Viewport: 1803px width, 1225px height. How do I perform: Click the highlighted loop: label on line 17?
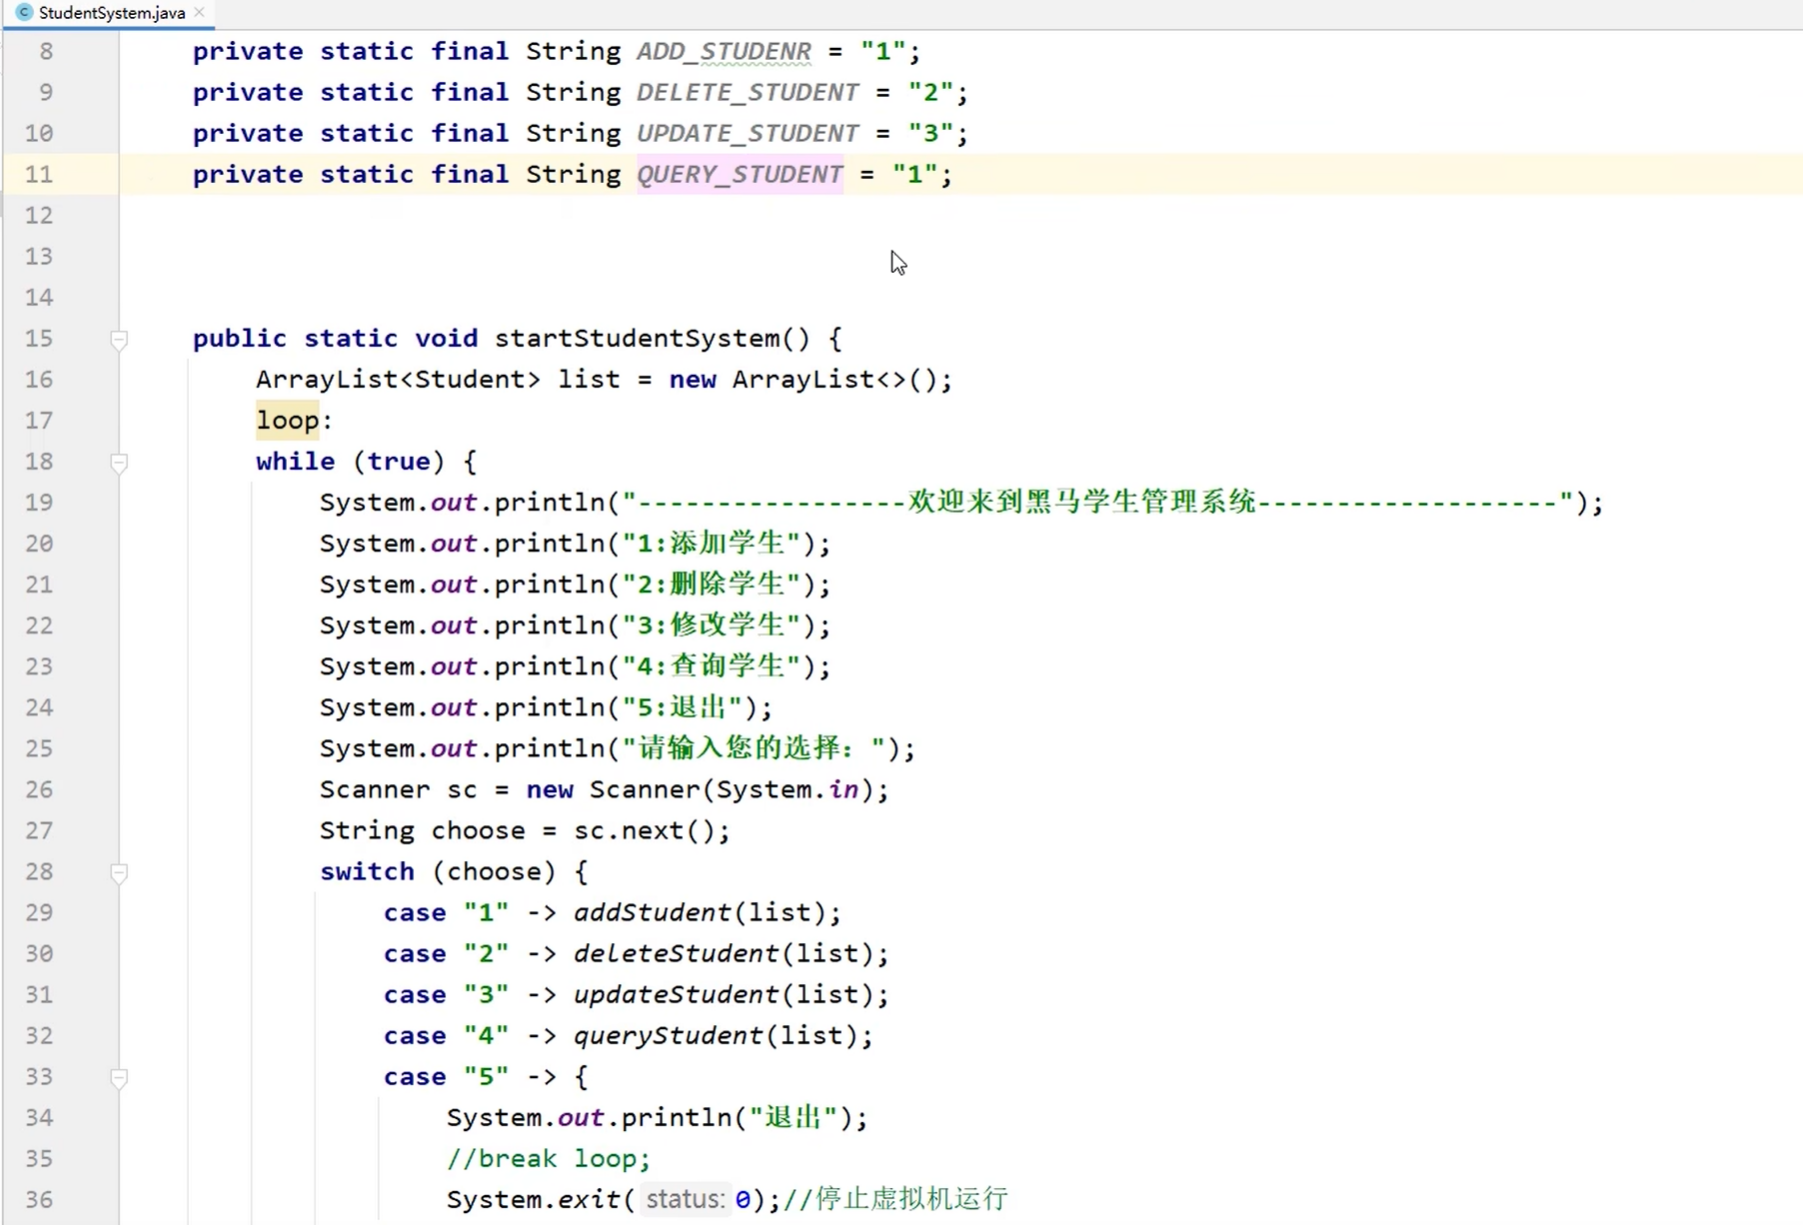click(x=287, y=420)
